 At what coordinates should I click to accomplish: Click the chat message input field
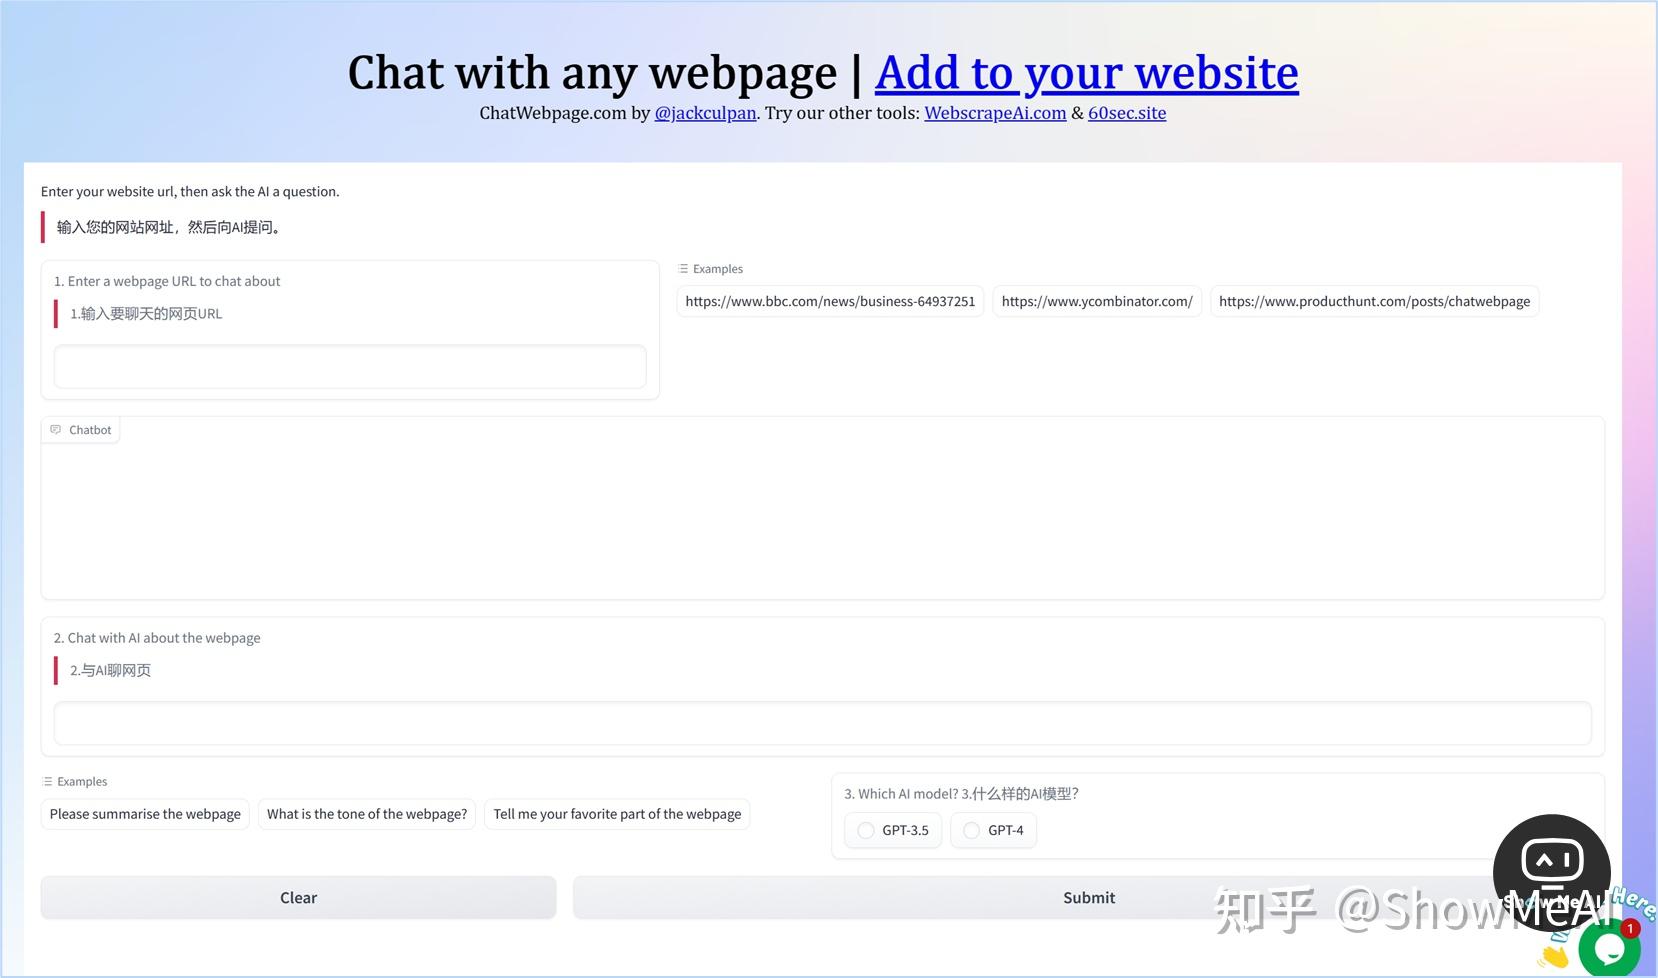click(822, 723)
